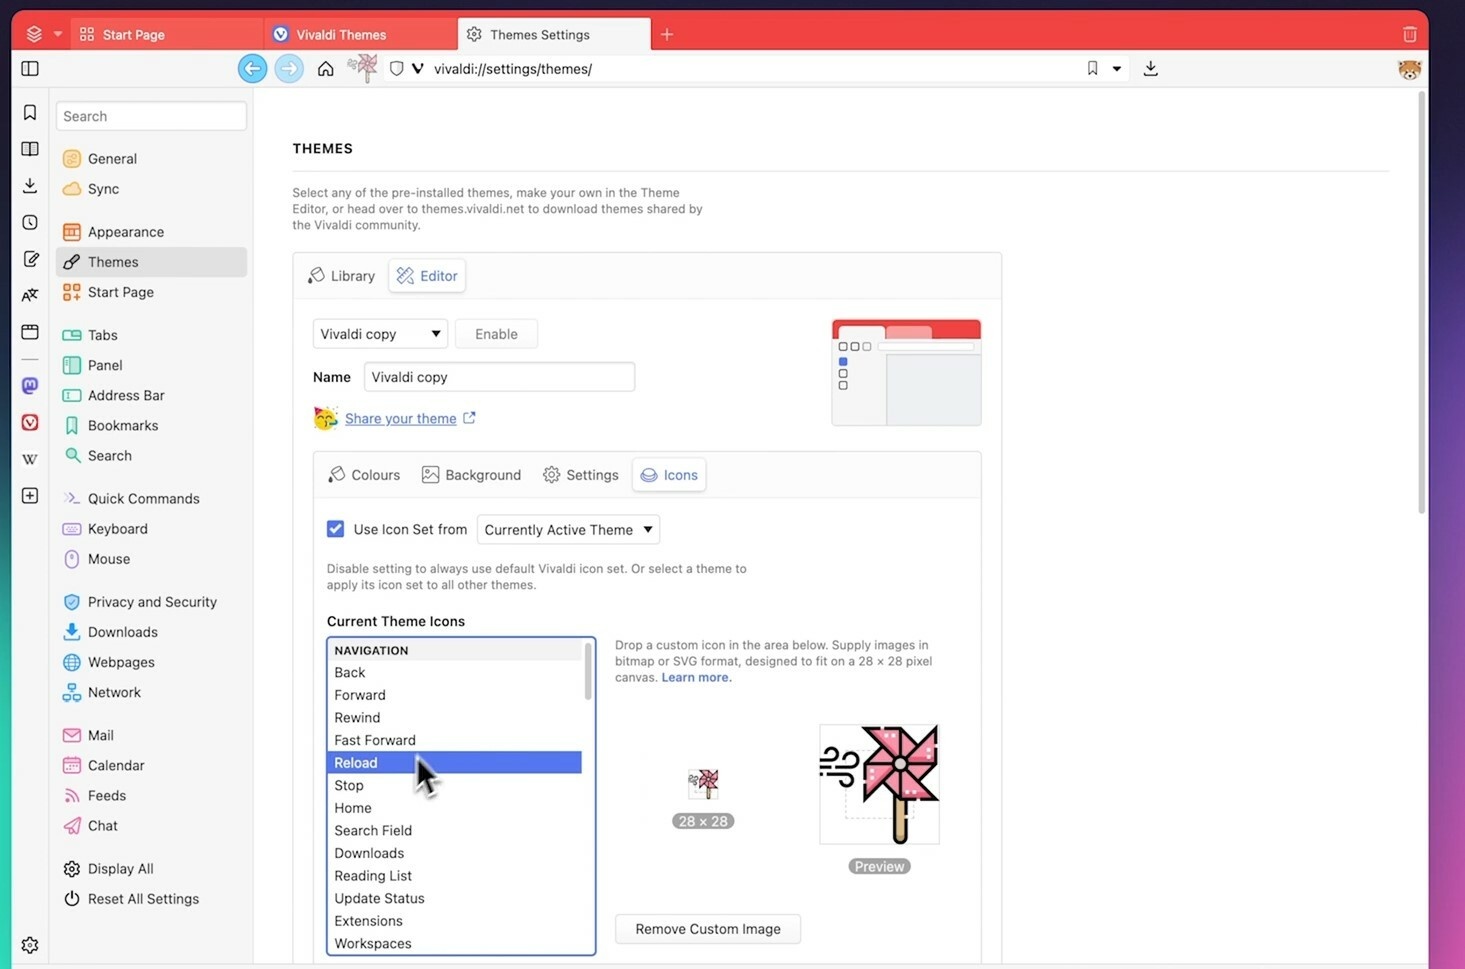Expand the bookmarks dropdown arrow in address bar
The image size is (1465, 969).
point(1117,68)
